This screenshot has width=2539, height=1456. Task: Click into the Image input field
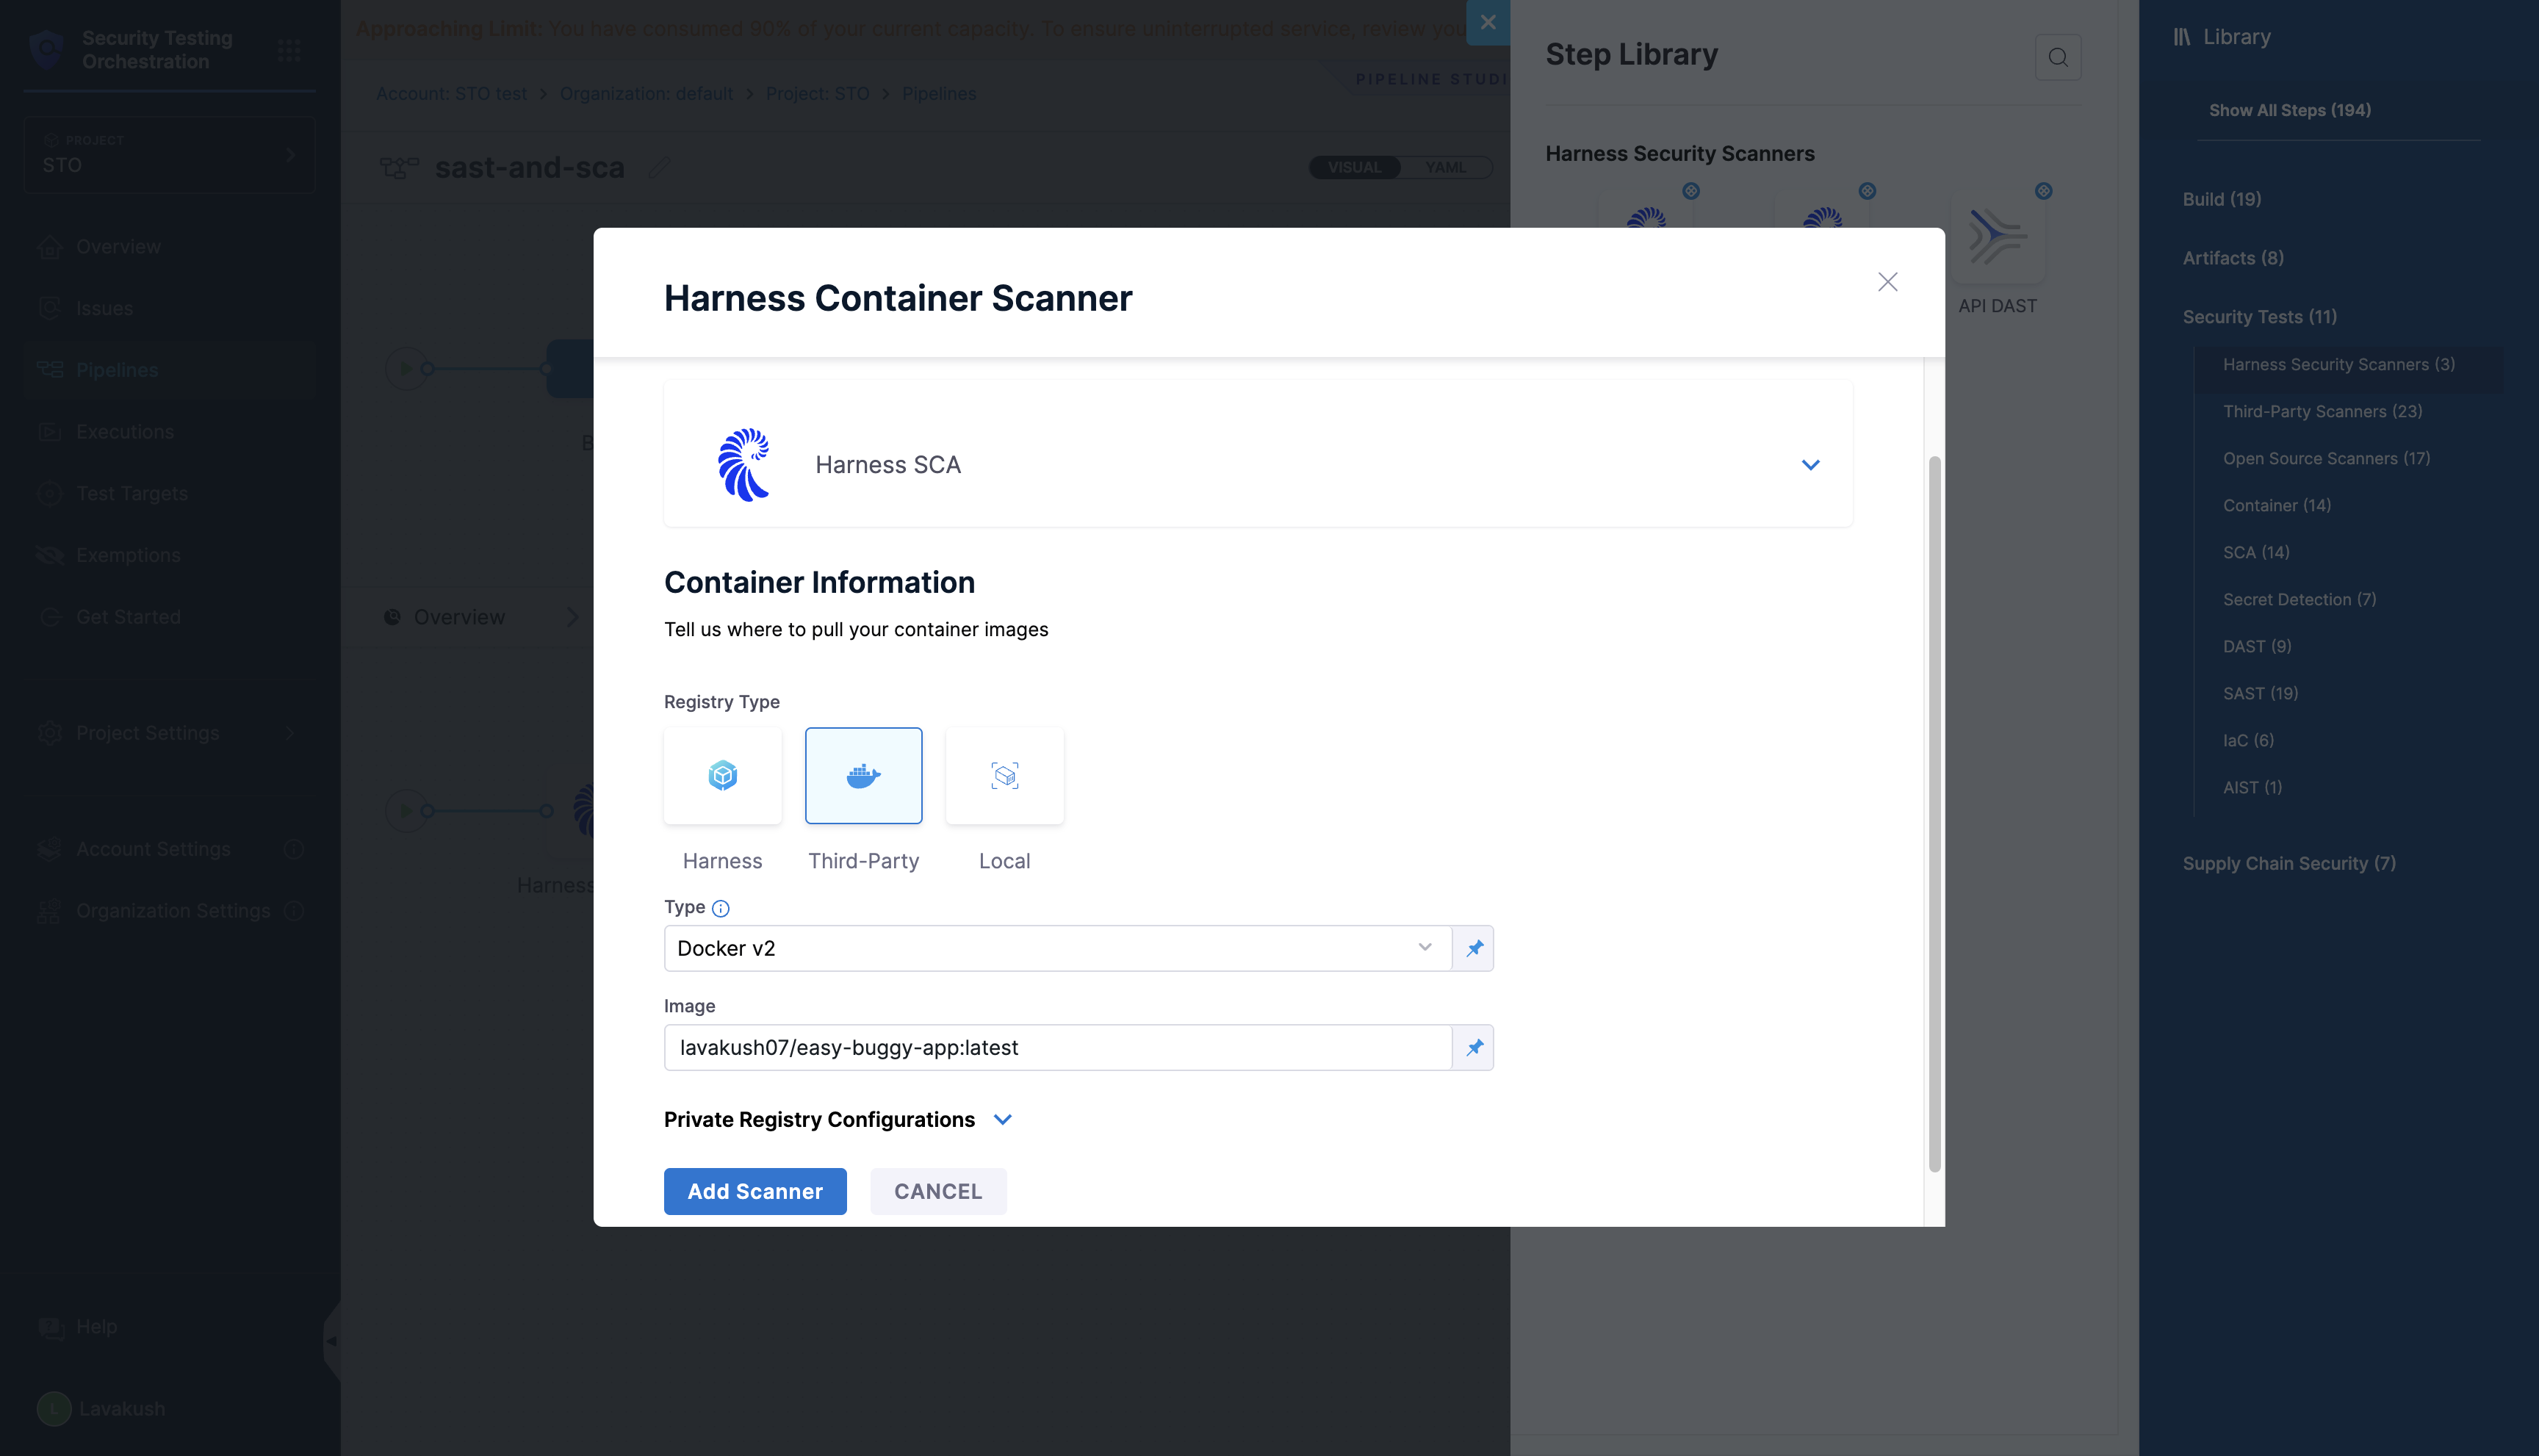click(1057, 1047)
